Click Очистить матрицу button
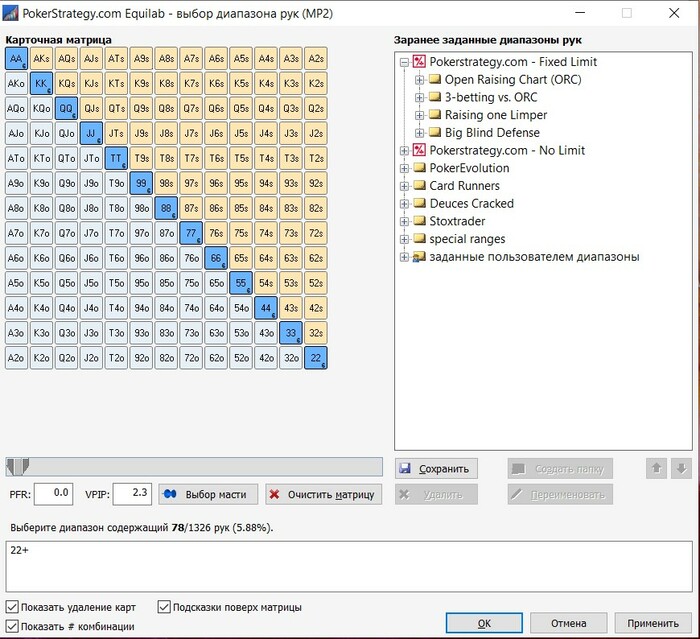This screenshot has height=639, width=700. (x=324, y=494)
